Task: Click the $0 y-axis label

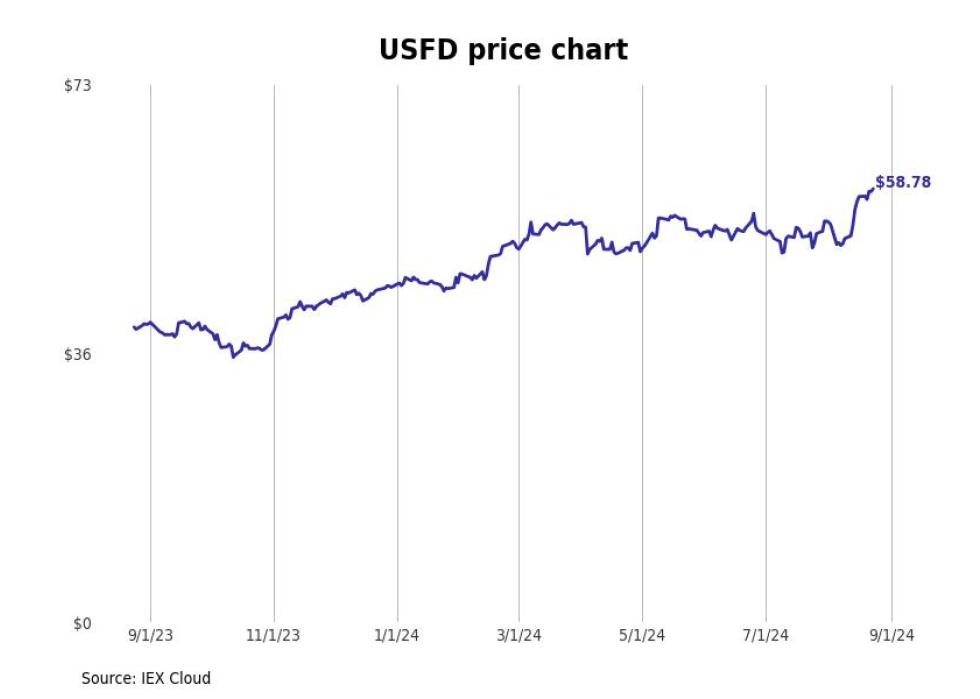Action: click(82, 624)
